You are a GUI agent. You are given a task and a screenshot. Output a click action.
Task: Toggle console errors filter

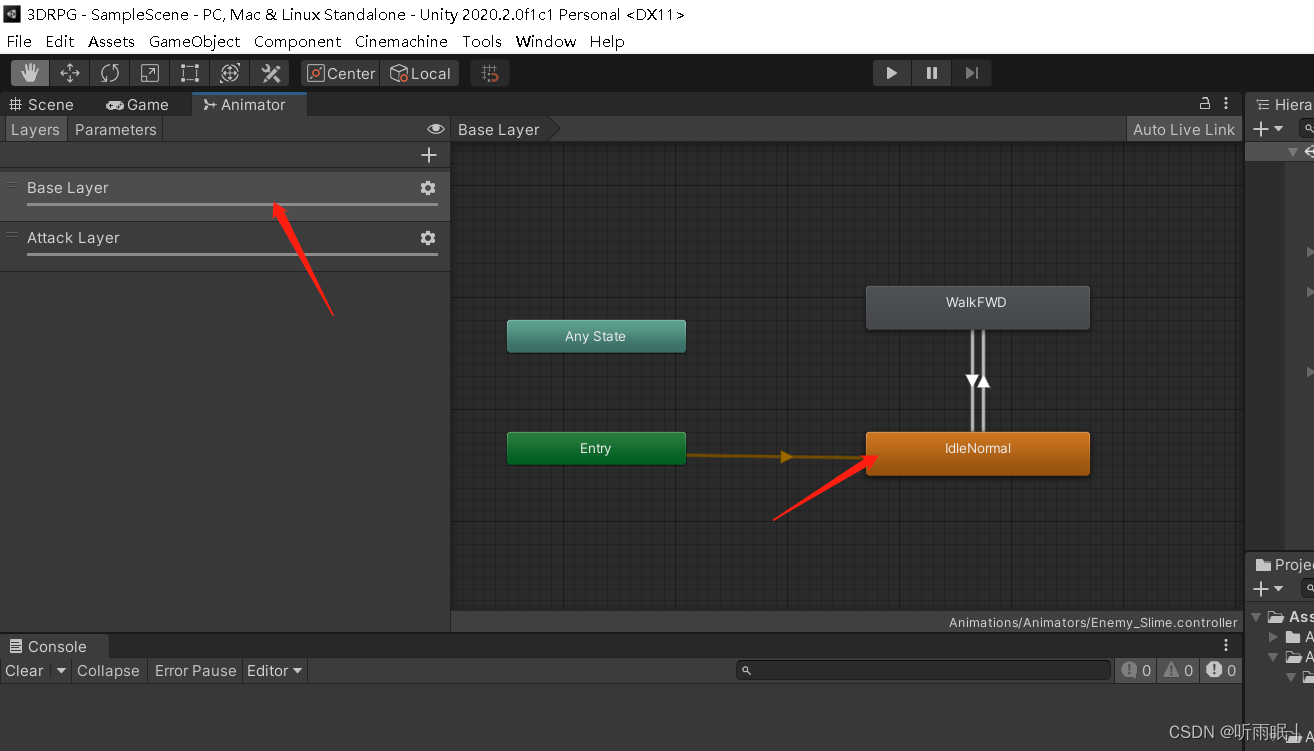pos(1221,671)
